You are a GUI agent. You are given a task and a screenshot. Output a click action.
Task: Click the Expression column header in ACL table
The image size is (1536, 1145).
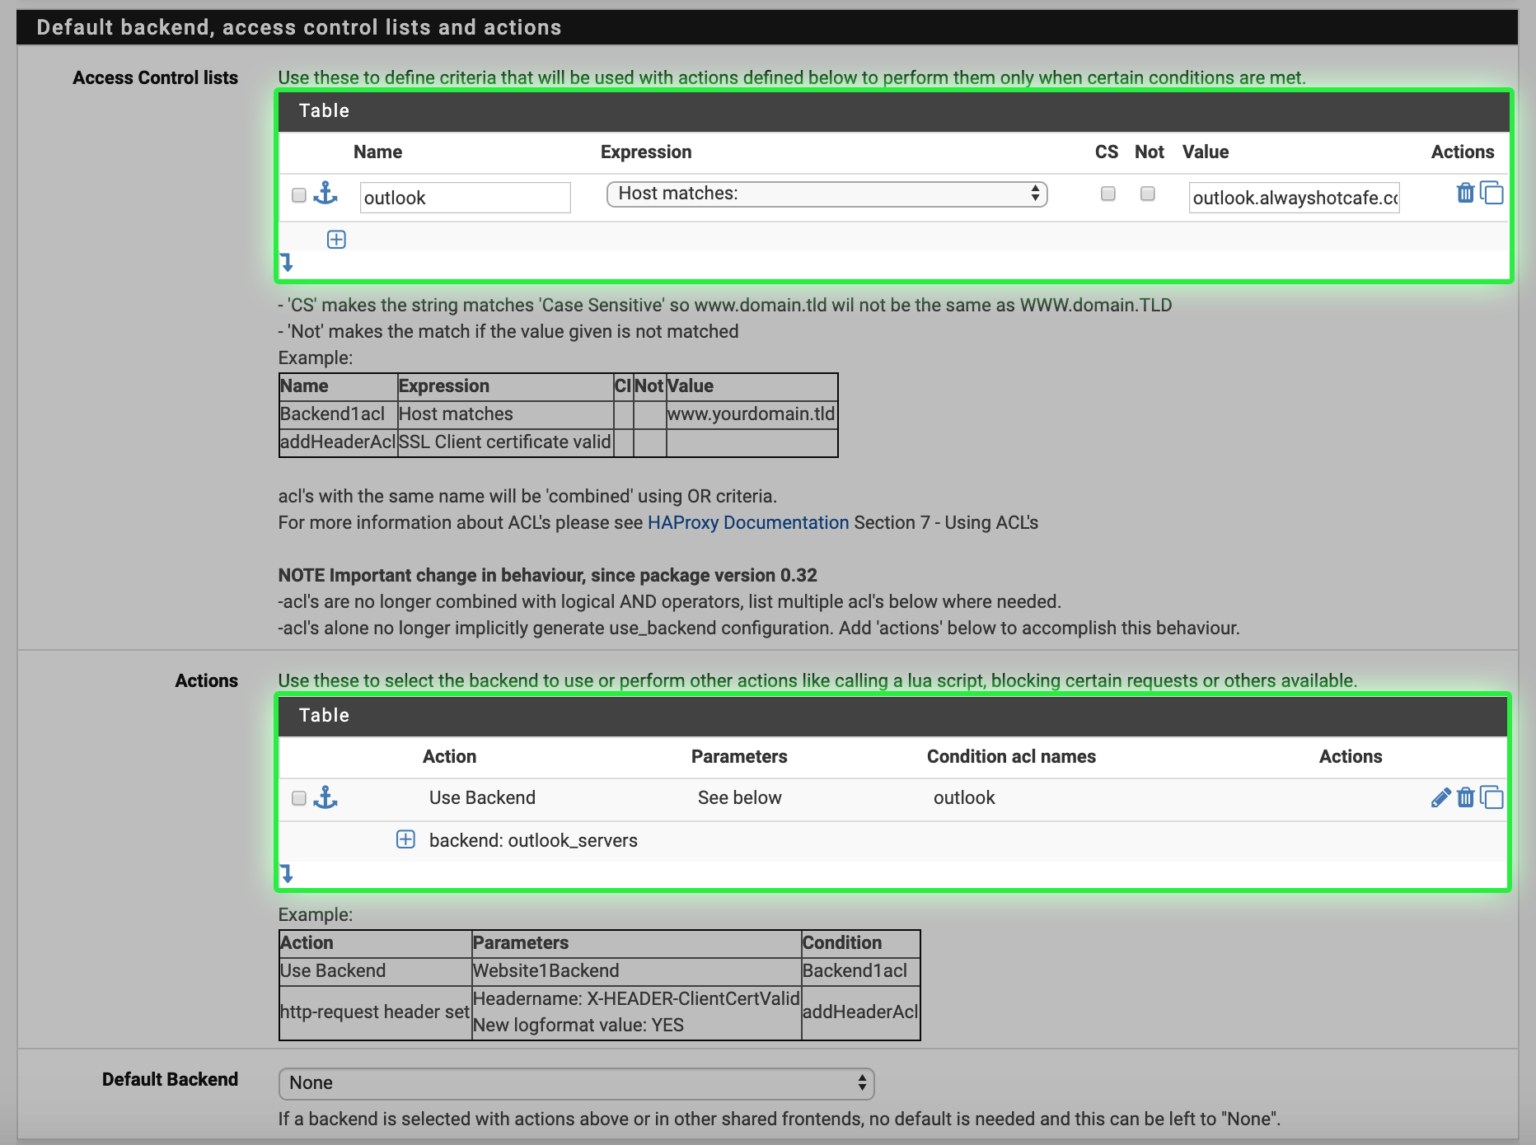pyautogui.click(x=646, y=152)
